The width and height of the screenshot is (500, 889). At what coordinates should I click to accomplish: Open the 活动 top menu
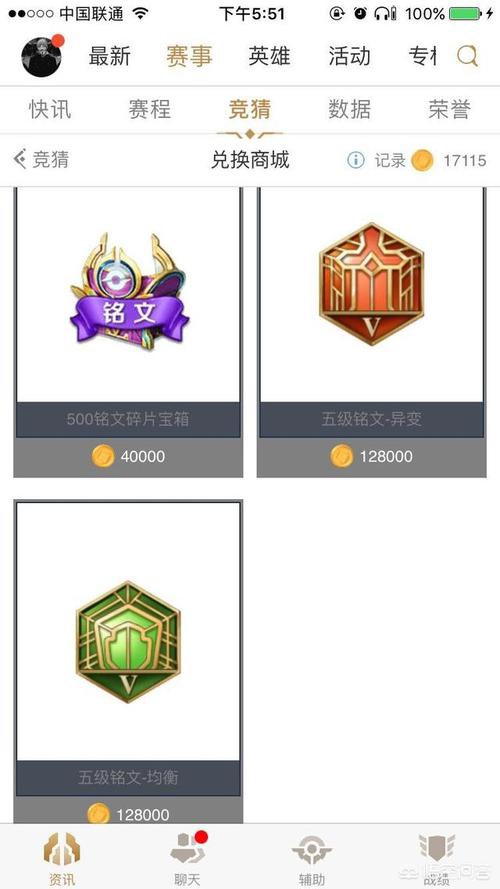click(x=350, y=56)
